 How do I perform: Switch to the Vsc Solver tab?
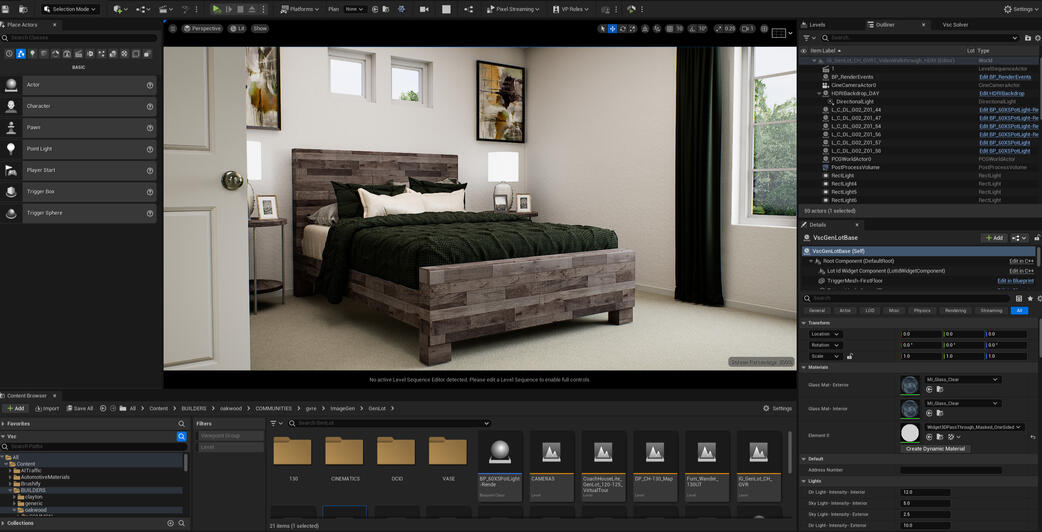tap(954, 24)
